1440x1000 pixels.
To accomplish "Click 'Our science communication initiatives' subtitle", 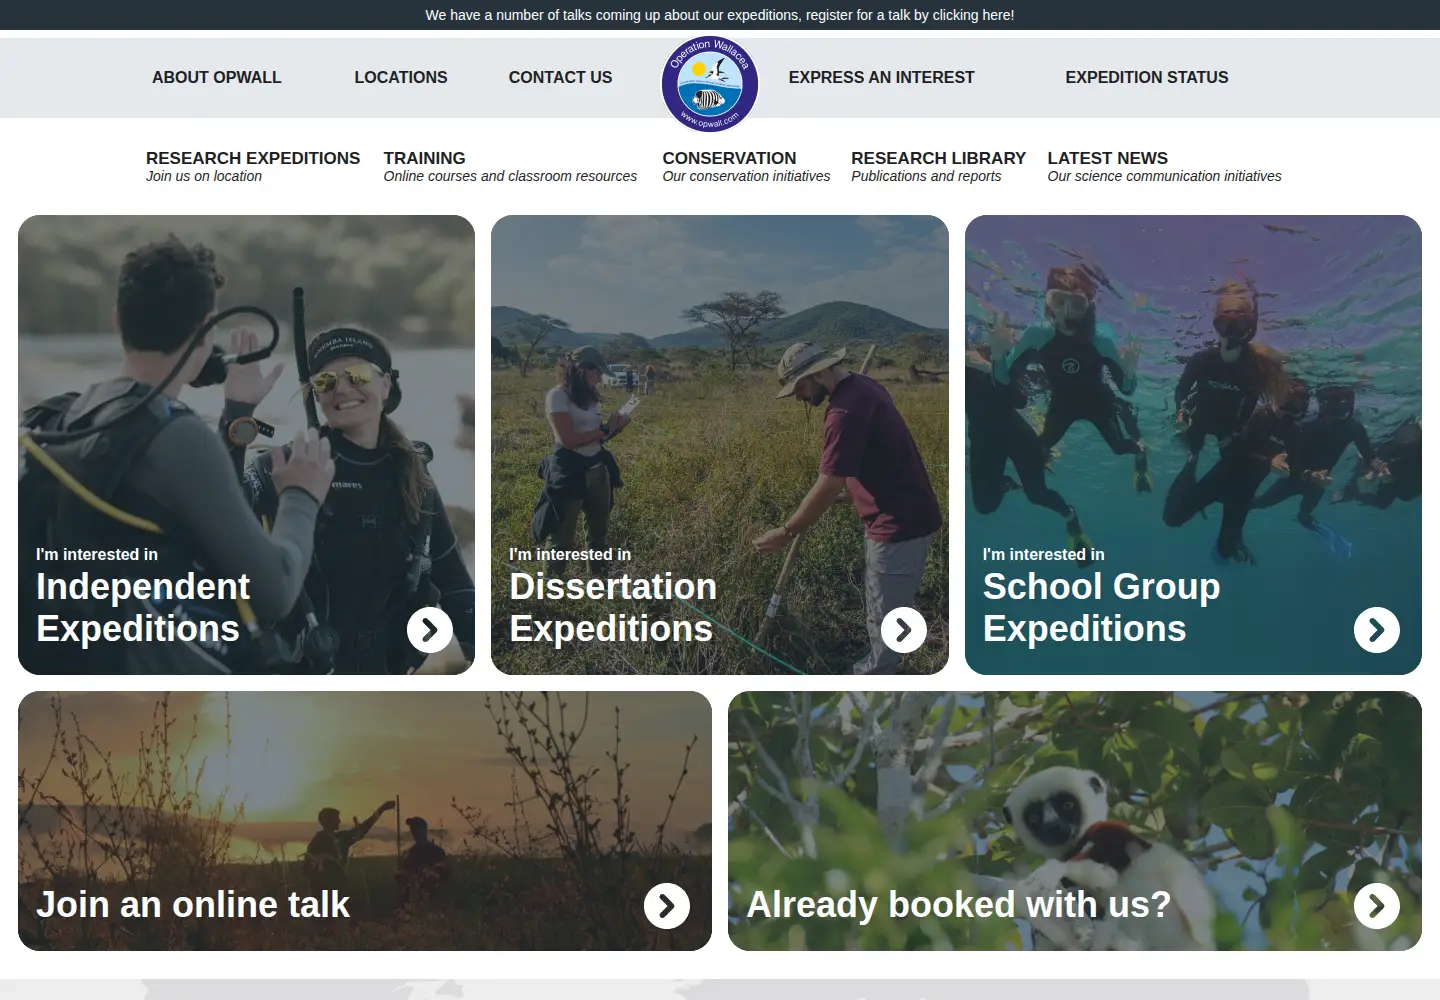I will point(1164,176).
